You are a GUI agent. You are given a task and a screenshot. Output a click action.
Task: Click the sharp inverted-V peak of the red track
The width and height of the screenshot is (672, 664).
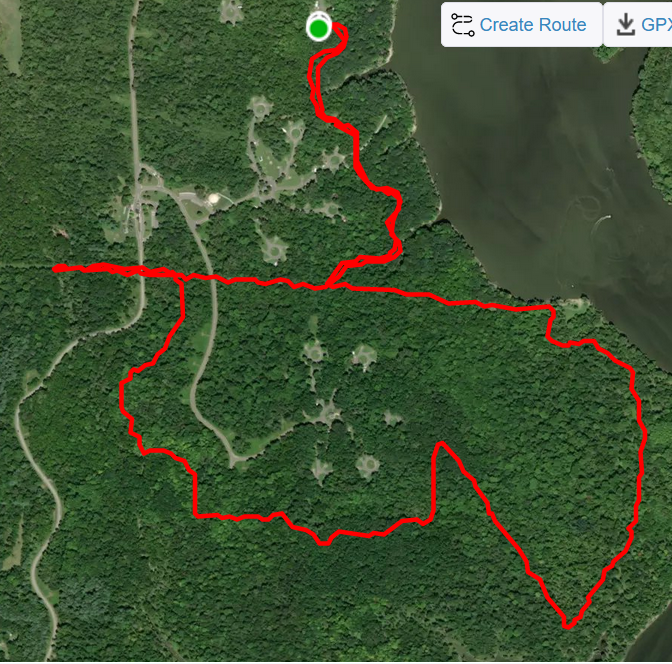point(441,444)
